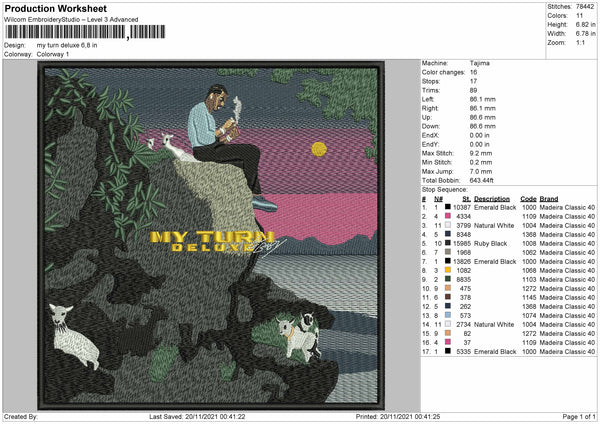Click the orange swatch in stop row 10
This screenshot has height=424, width=600.
tap(447, 288)
